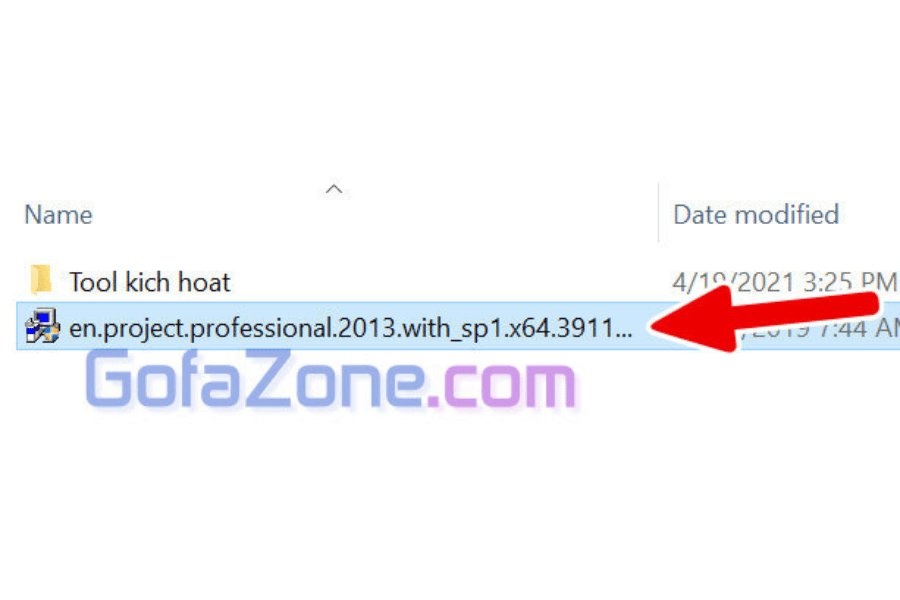Select en.project.professional.2013.with_sp1.x64 file name
Screen dimensions: 900x600
pos(350,328)
